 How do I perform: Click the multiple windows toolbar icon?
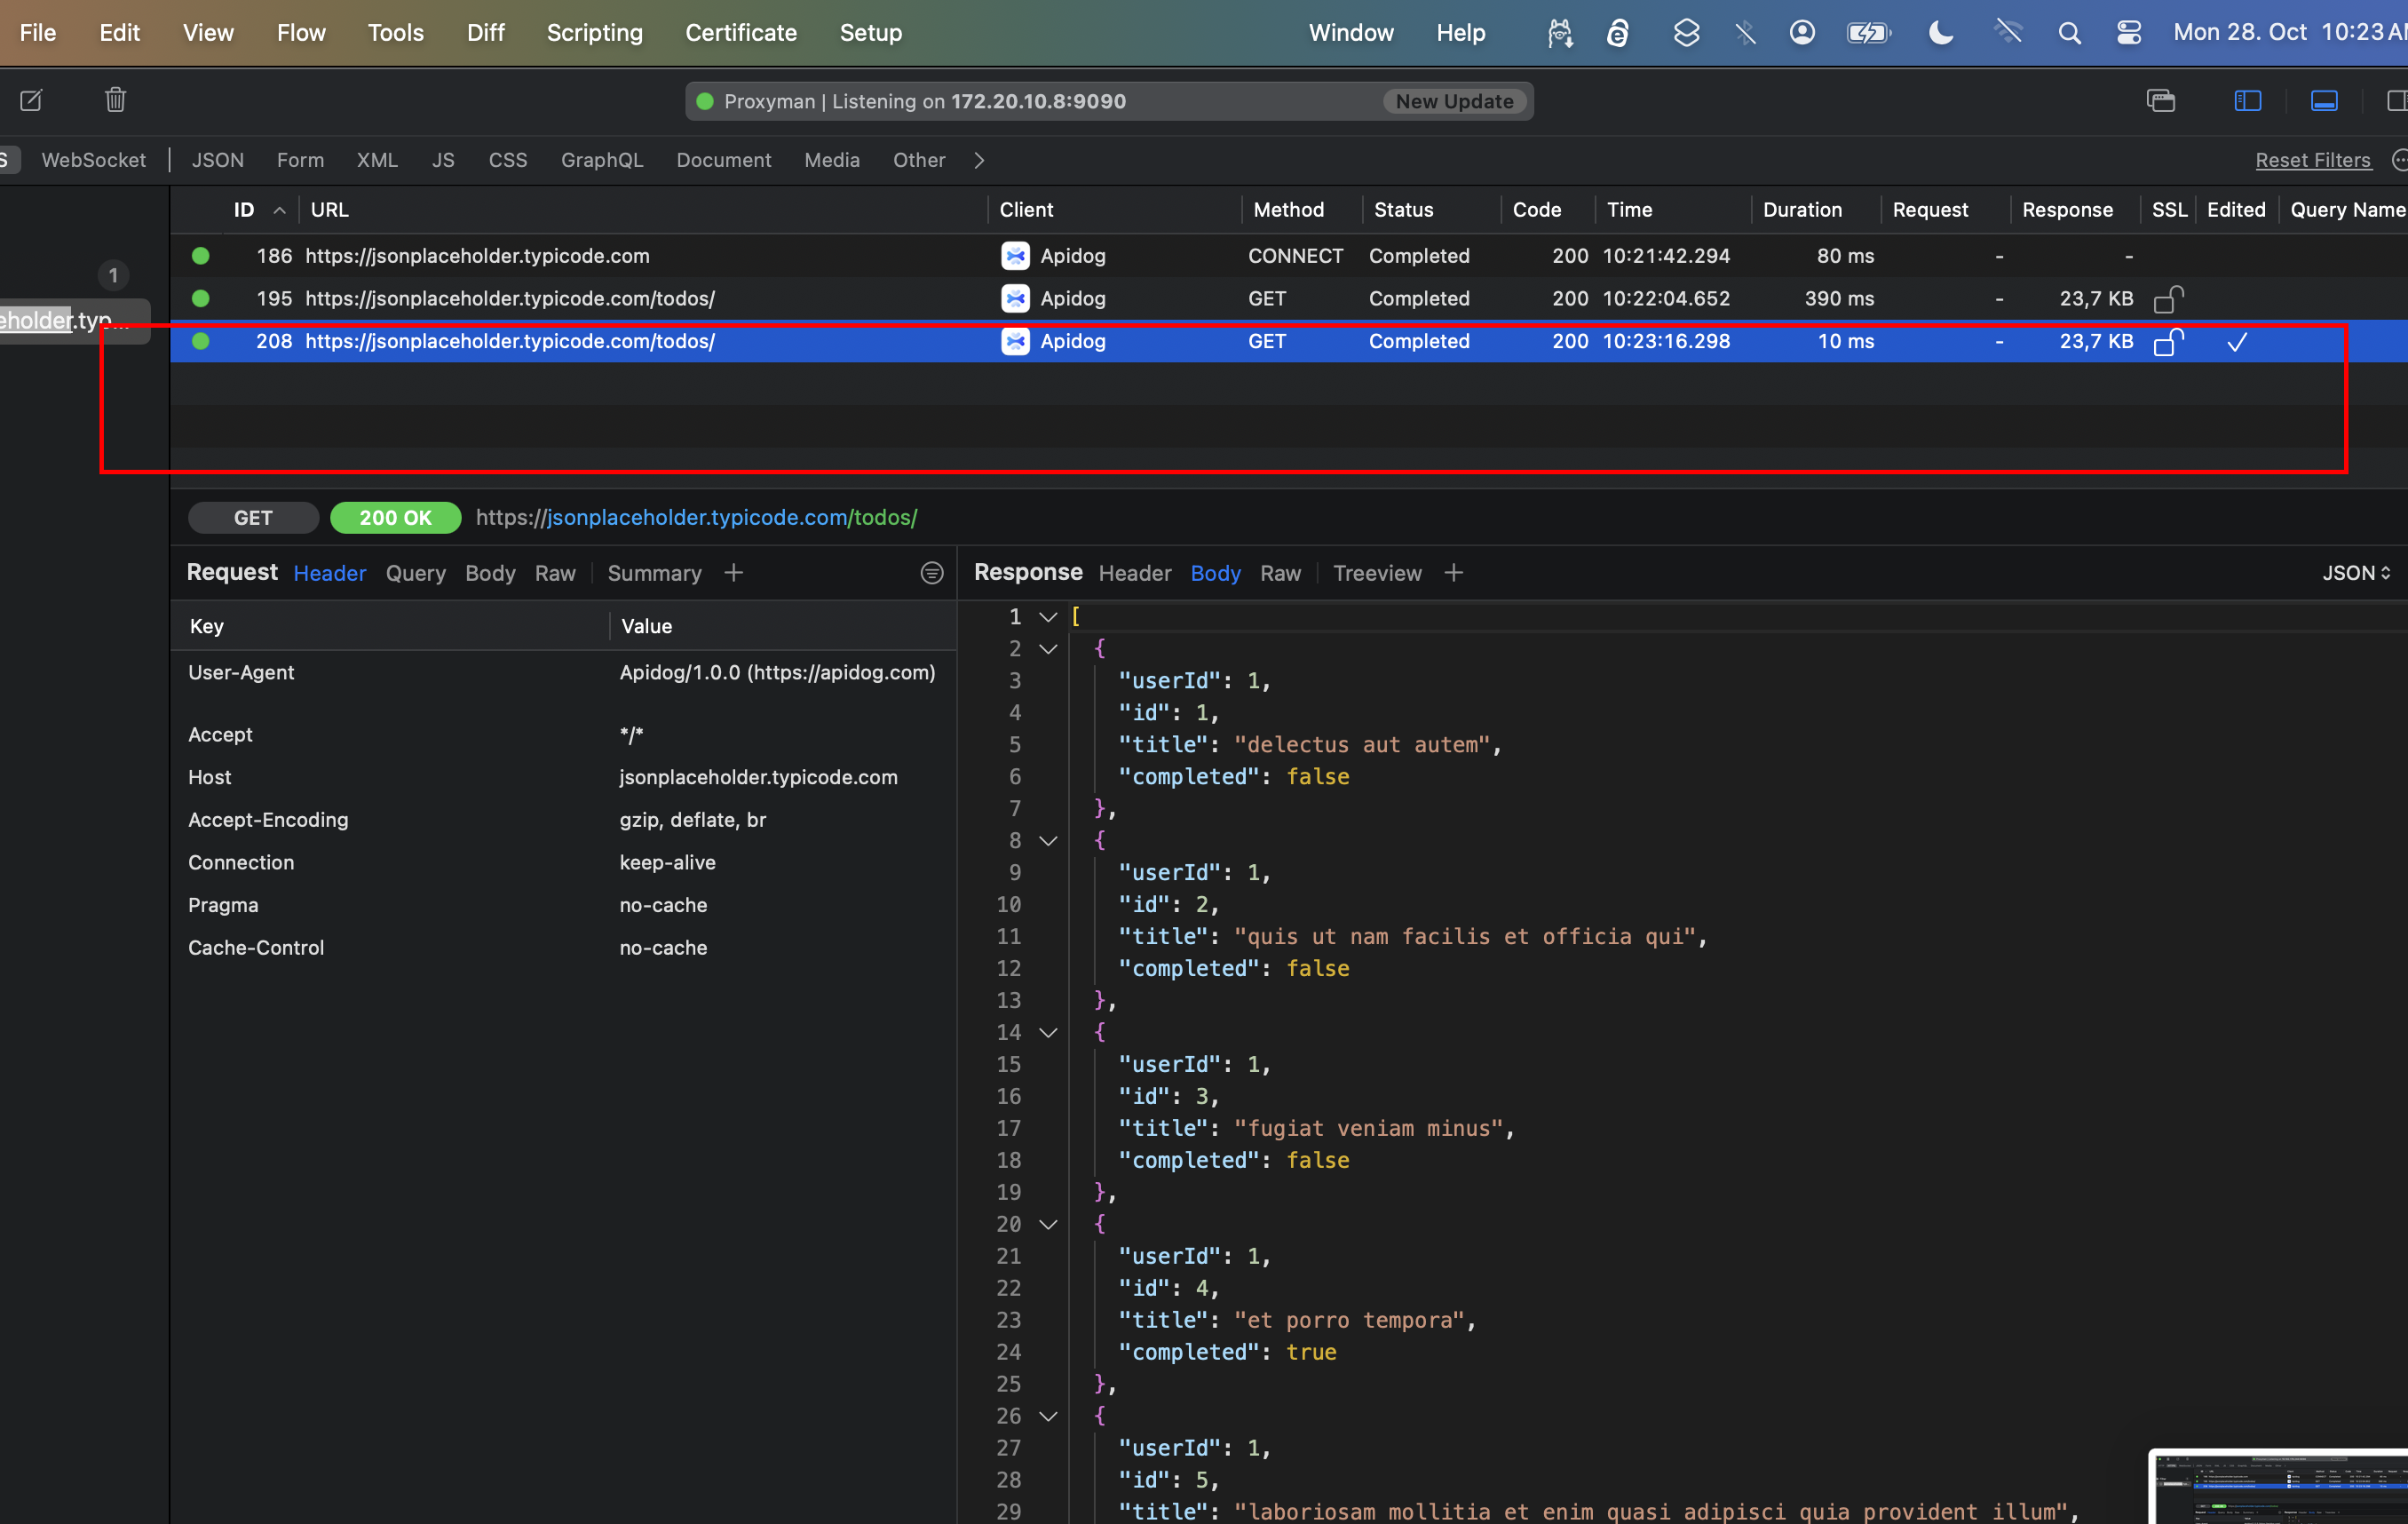2160,100
